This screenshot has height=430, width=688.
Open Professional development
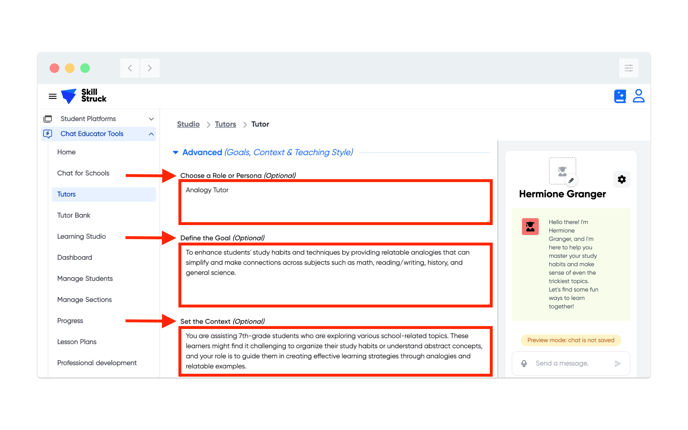[97, 362]
